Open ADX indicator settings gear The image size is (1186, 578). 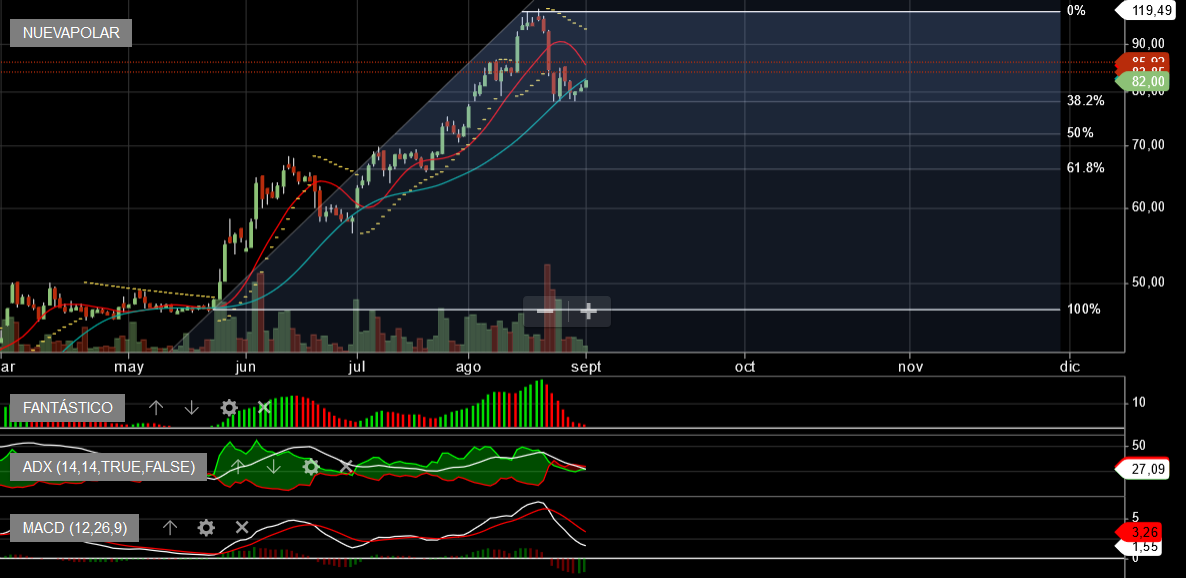(x=311, y=466)
